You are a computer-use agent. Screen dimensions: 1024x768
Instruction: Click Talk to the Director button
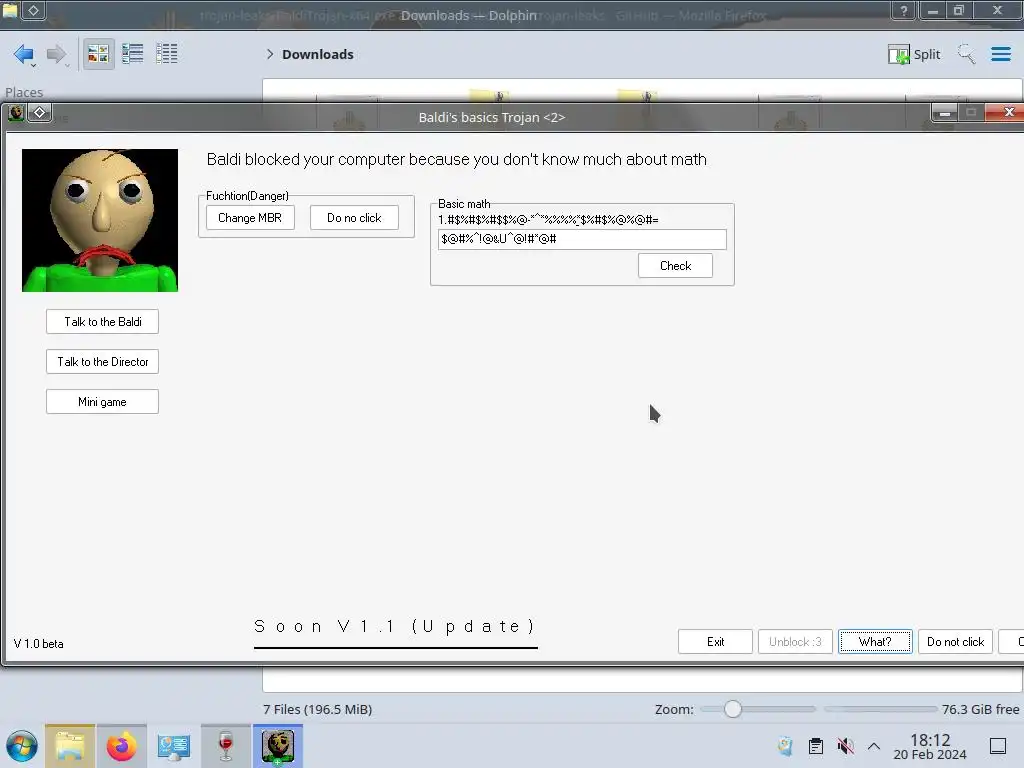(103, 362)
